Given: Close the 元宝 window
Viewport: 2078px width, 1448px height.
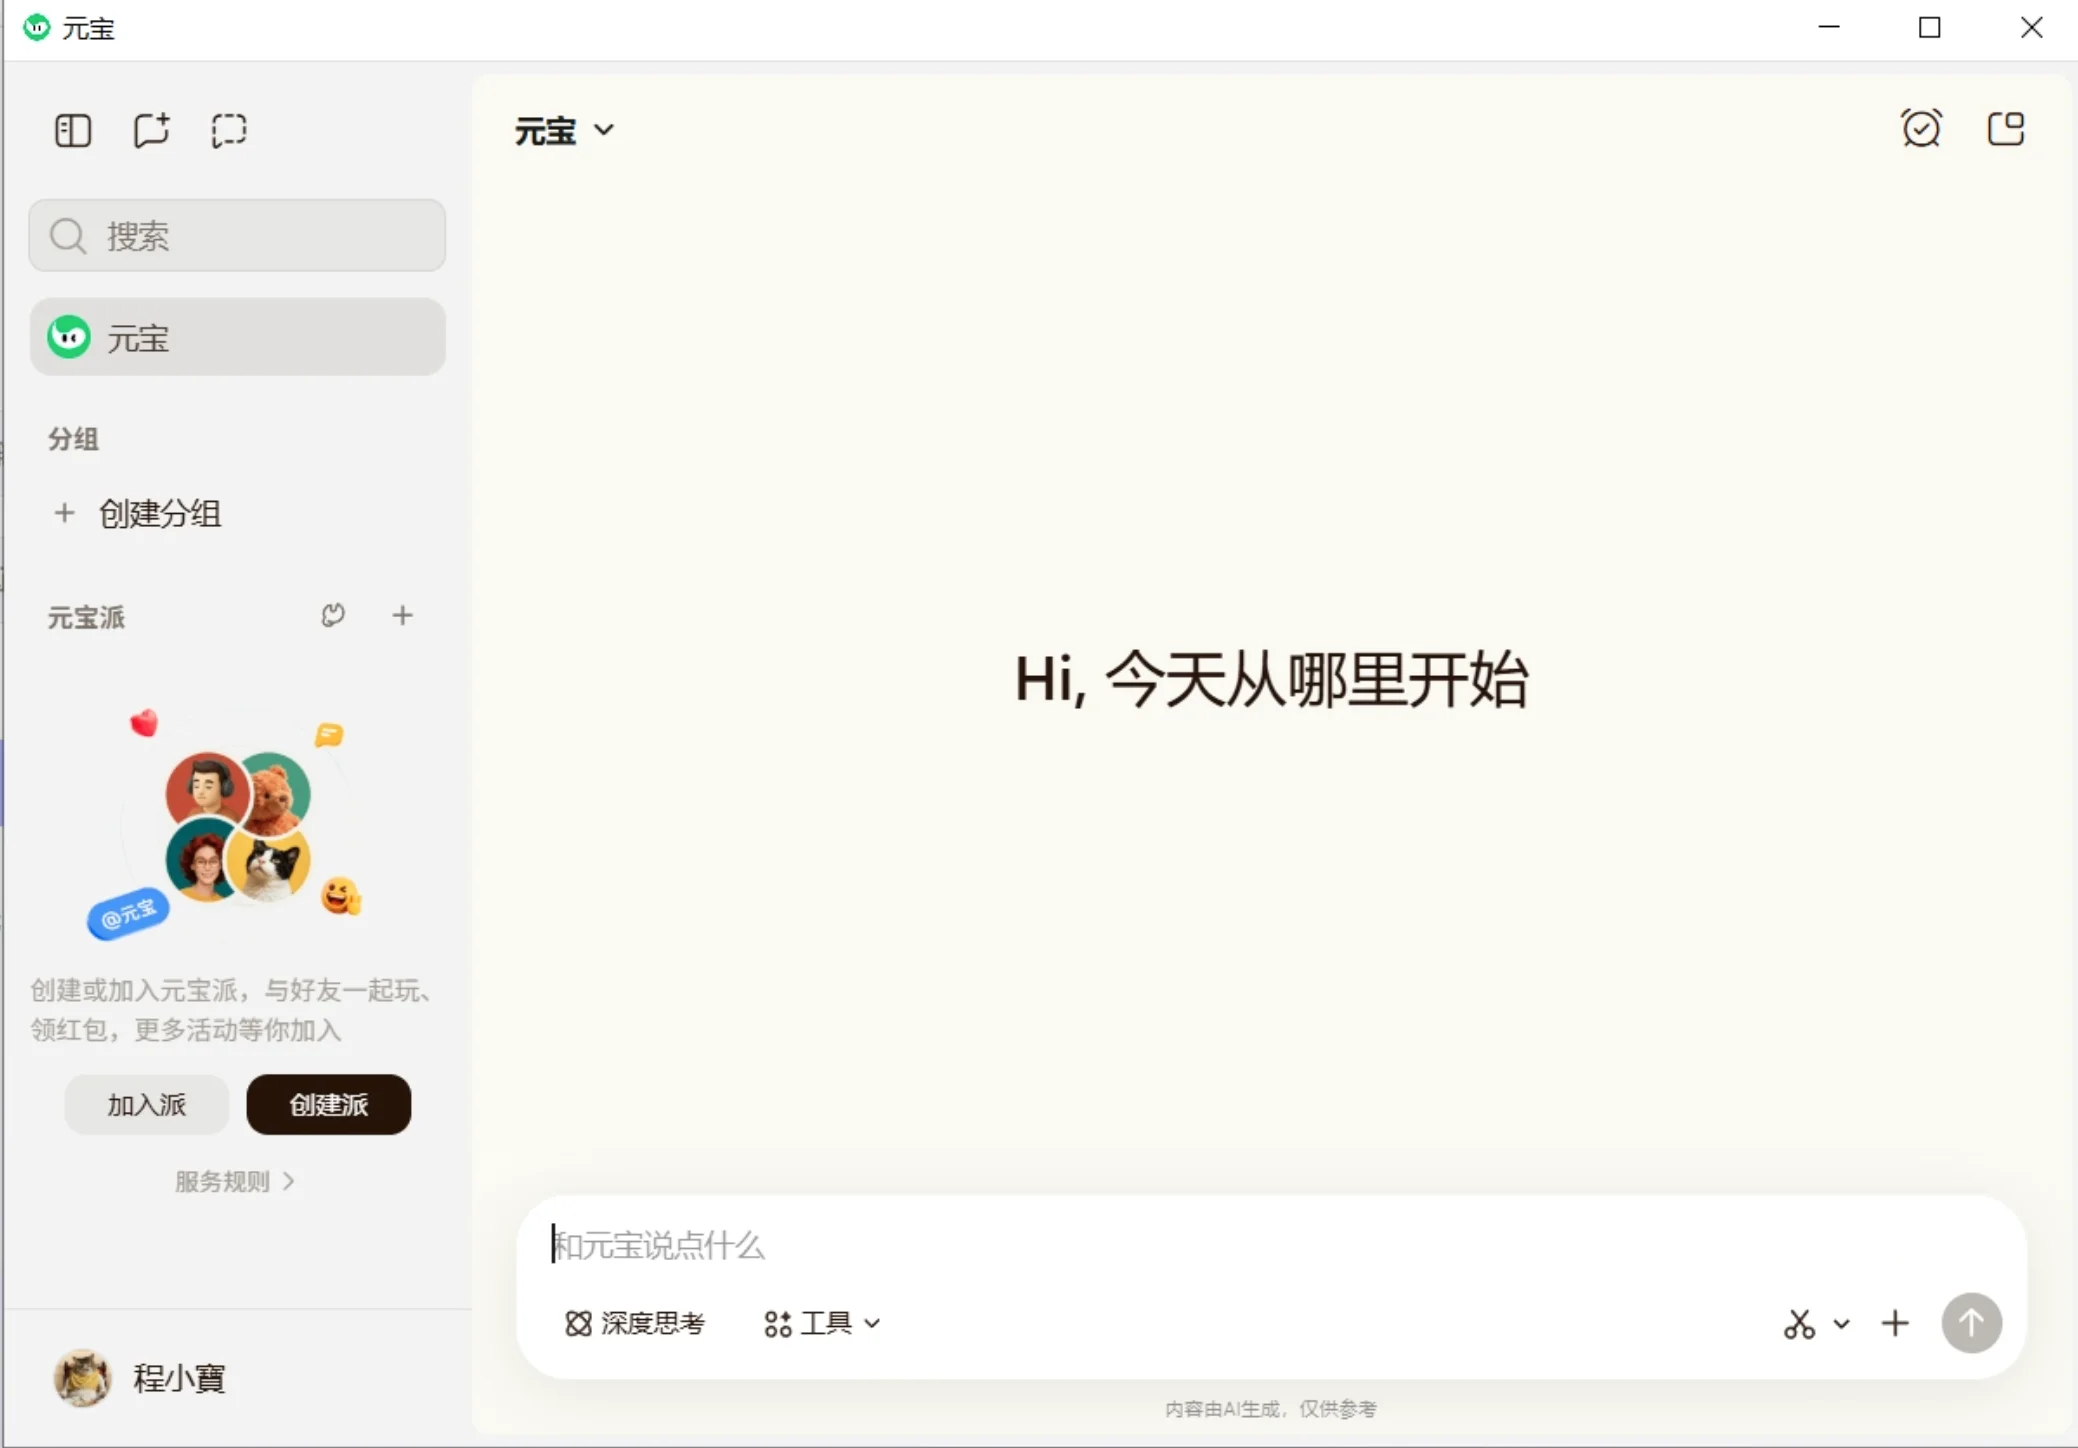Looking at the screenshot, I should (2031, 28).
